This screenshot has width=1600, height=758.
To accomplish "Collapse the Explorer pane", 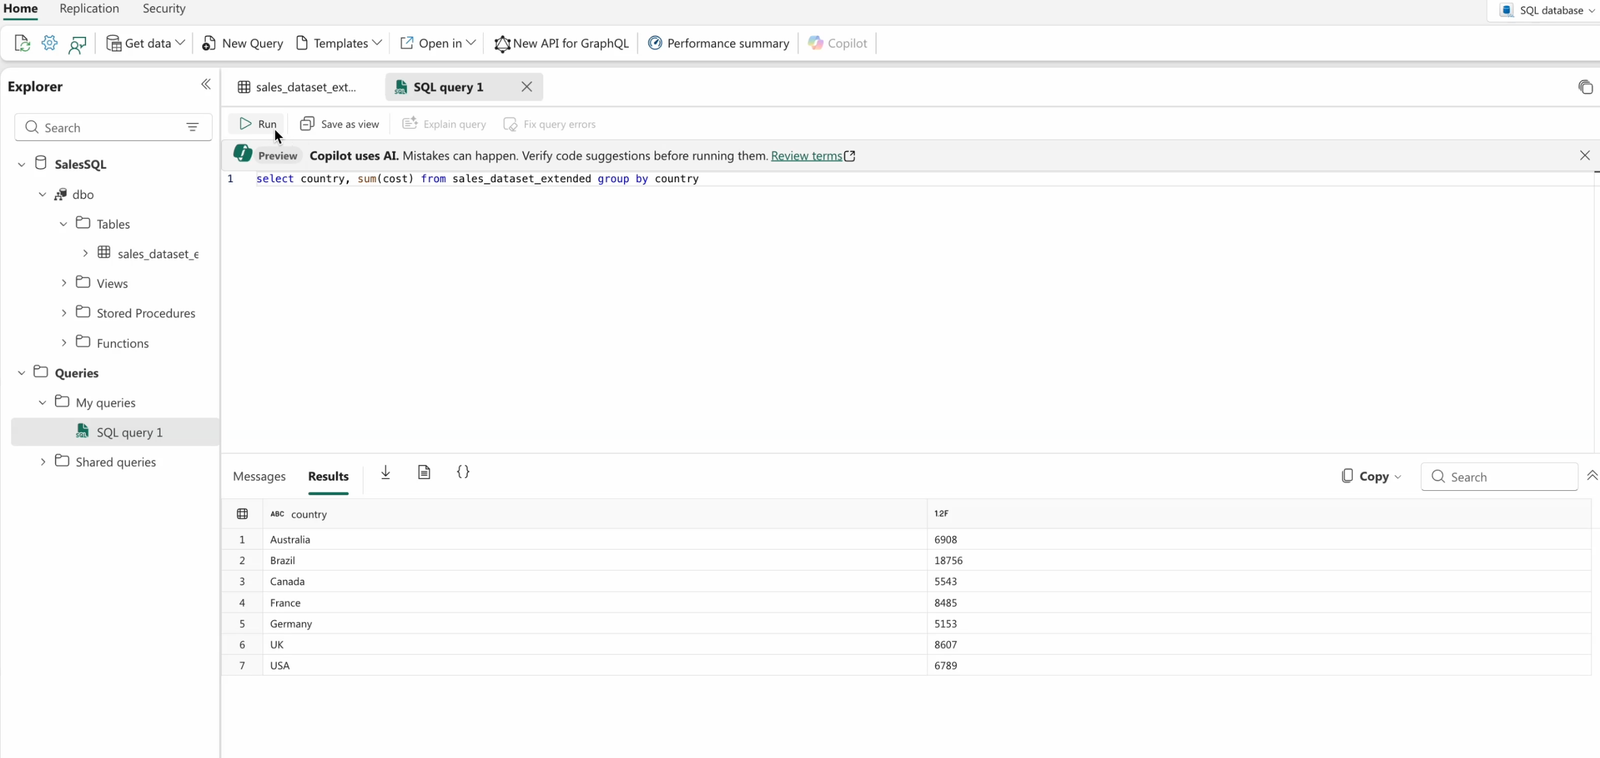I will (x=206, y=85).
